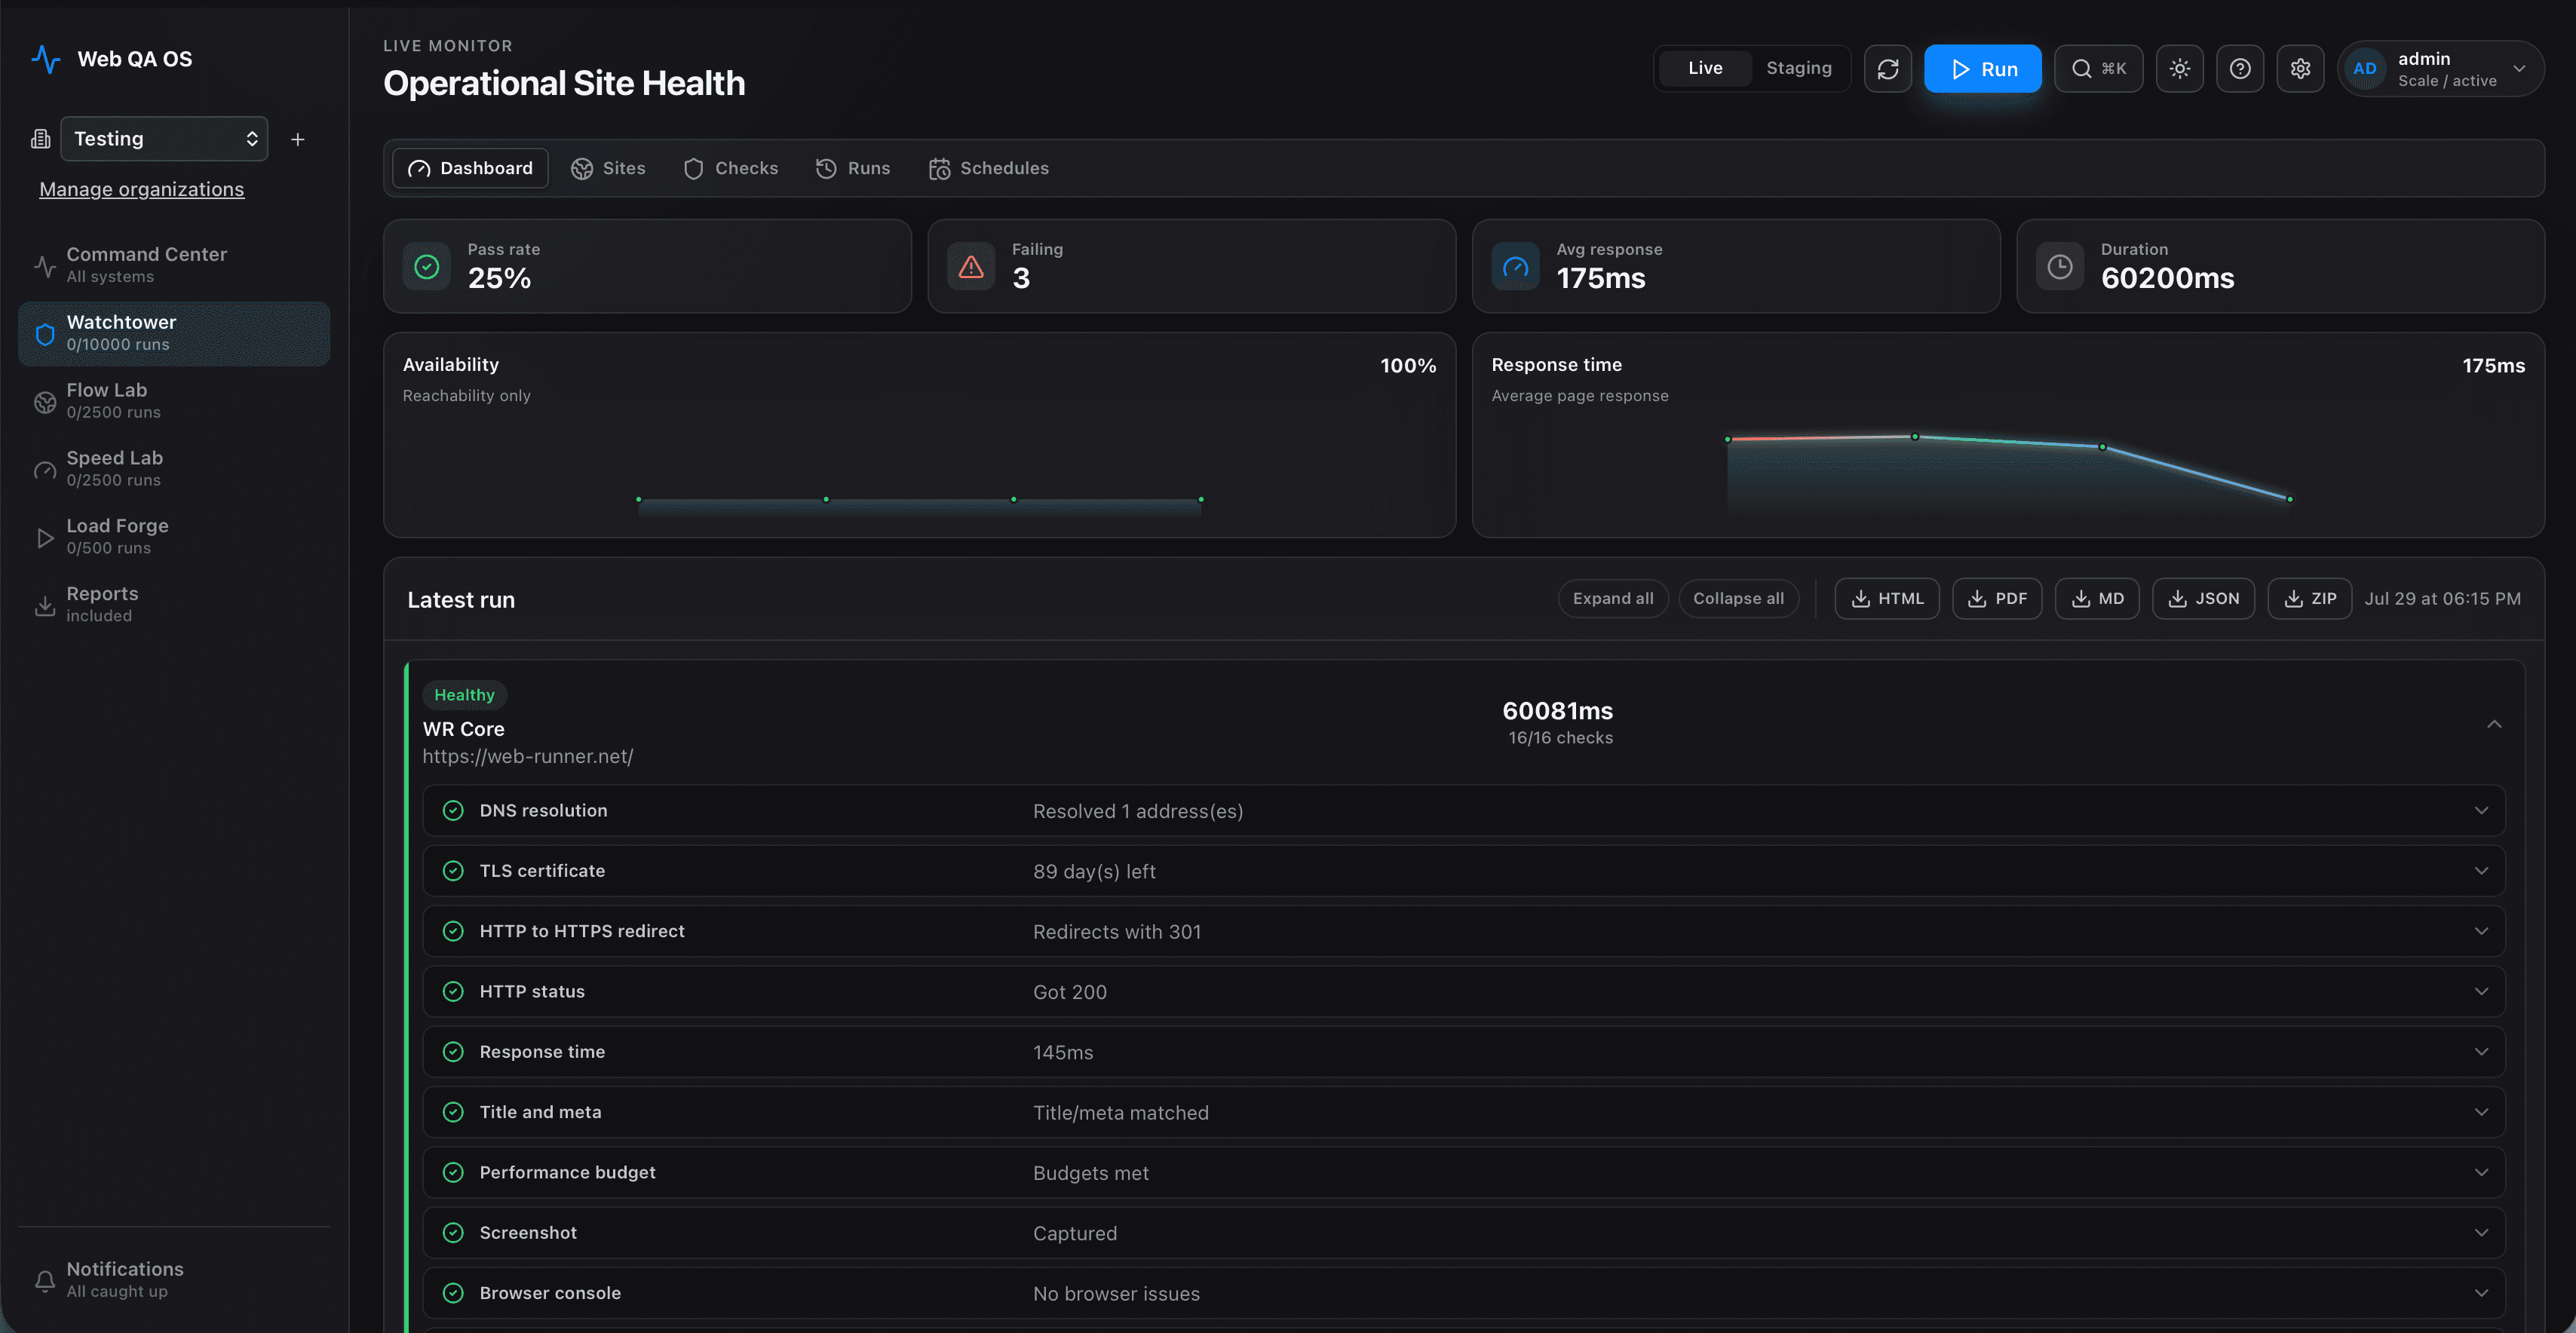This screenshot has width=2576, height=1333.
Task: Click the refresh icon in the header
Action: pos(1887,69)
